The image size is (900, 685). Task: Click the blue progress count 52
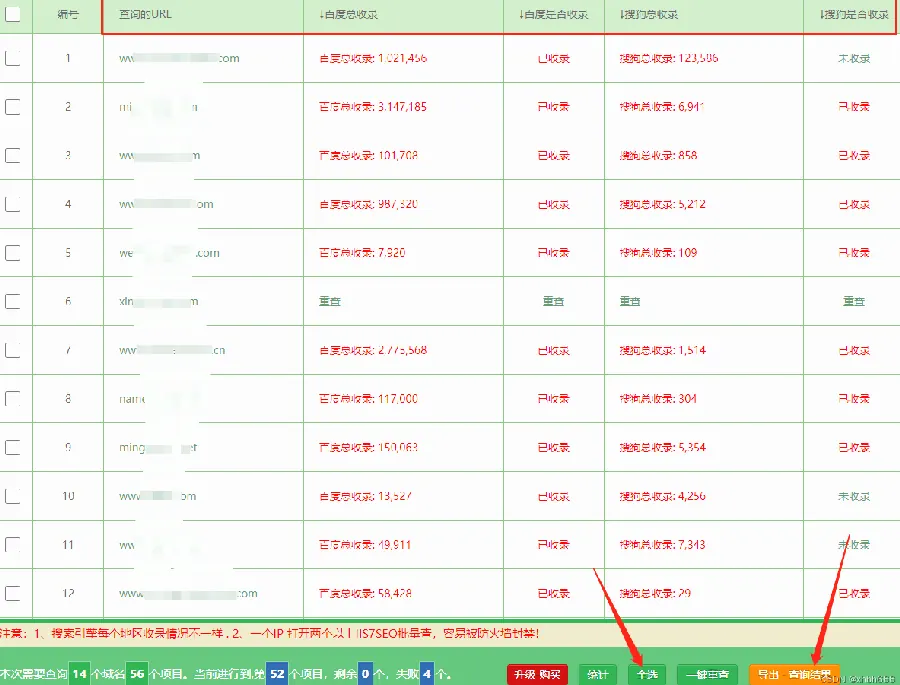click(277, 674)
